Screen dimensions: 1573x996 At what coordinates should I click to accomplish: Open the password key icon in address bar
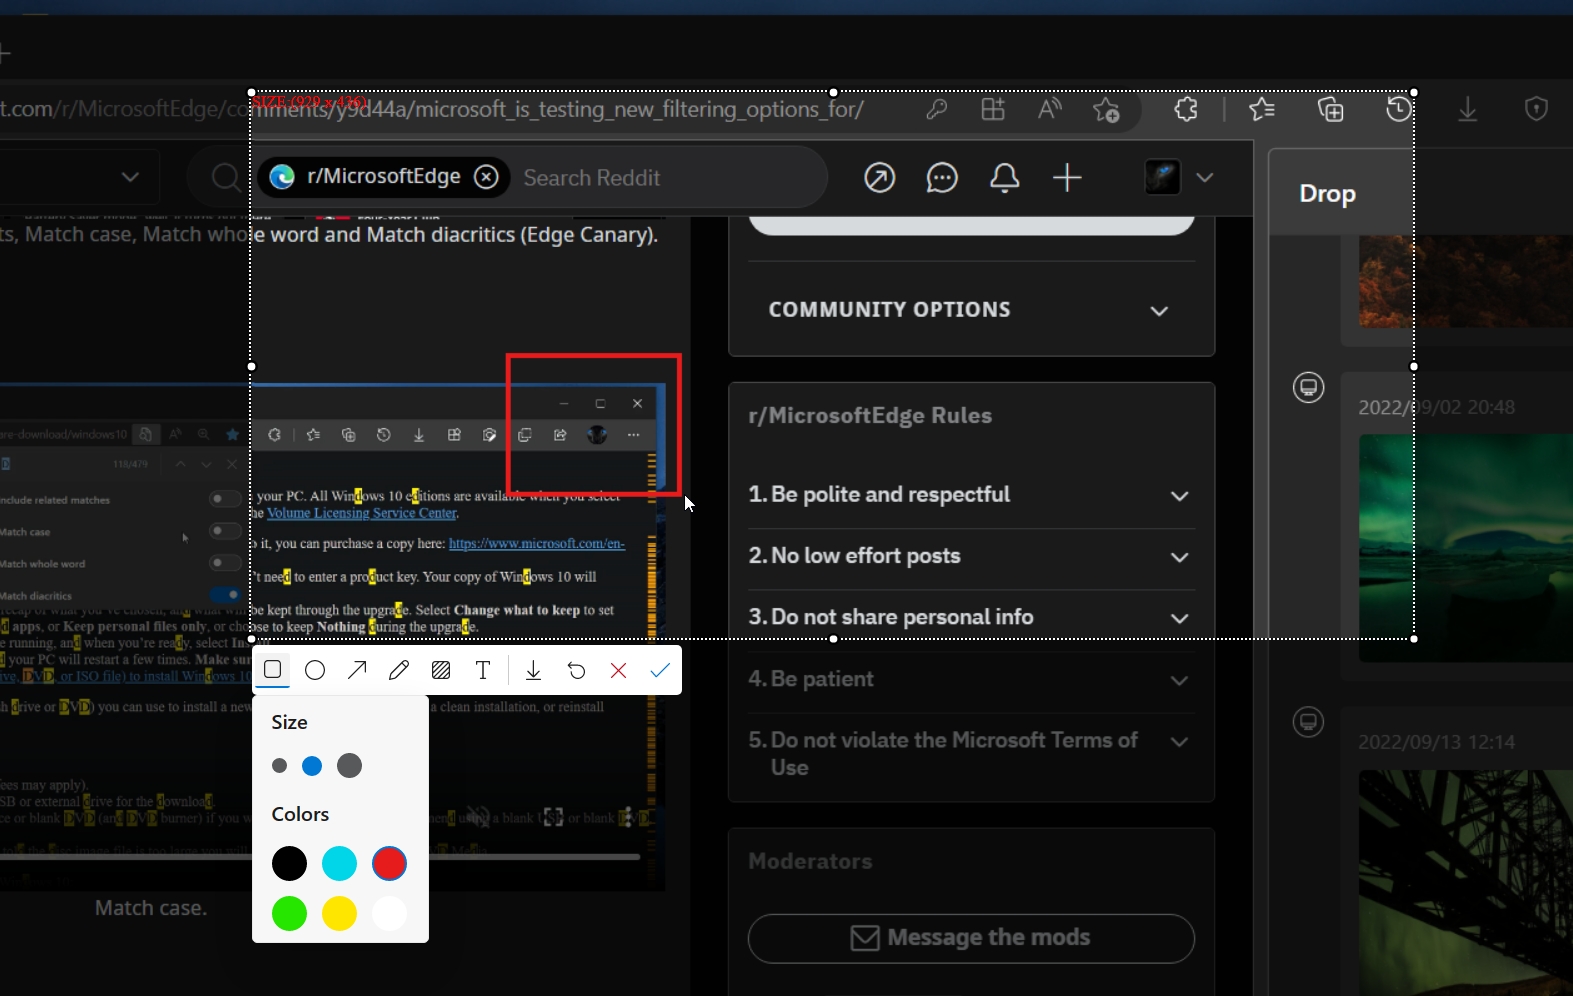937,109
